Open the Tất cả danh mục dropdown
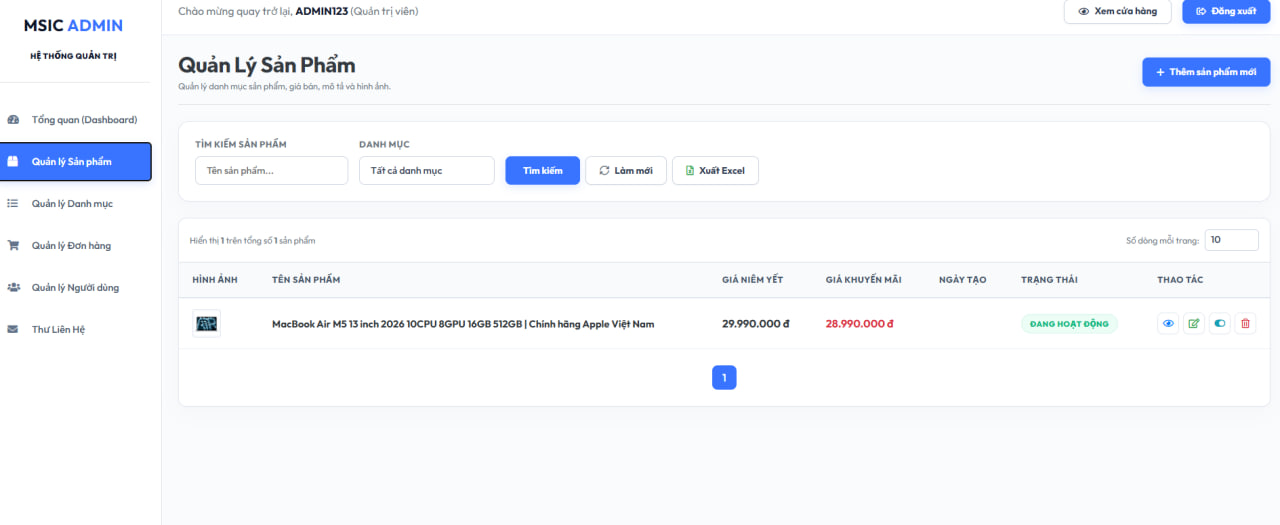This screenshot has width=1280, height=525. pyautogui.click(x=427, y=170)
